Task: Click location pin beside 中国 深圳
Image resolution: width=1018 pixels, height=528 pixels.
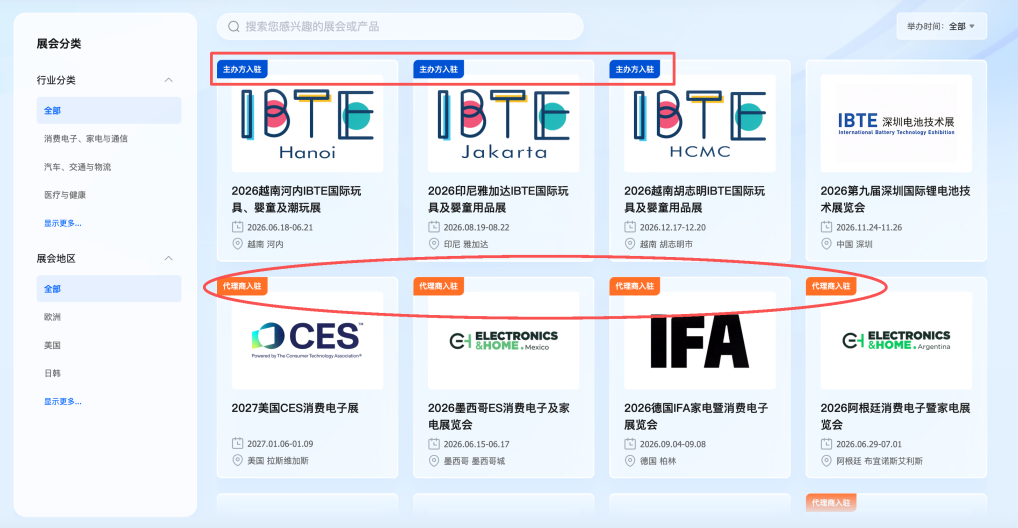Action: coord(826,244)
